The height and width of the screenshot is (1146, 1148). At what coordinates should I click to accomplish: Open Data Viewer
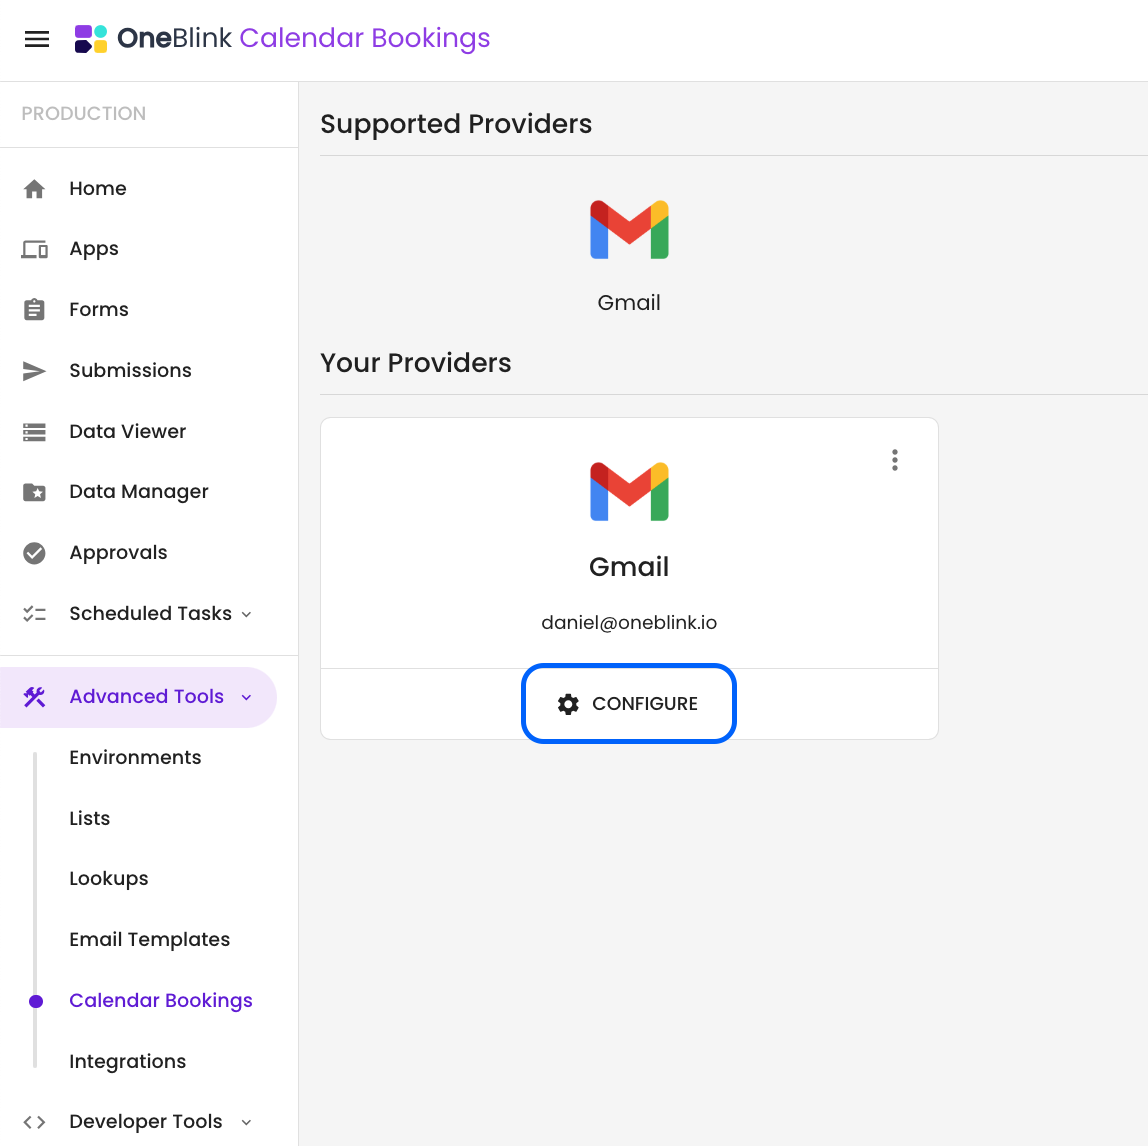127,431
